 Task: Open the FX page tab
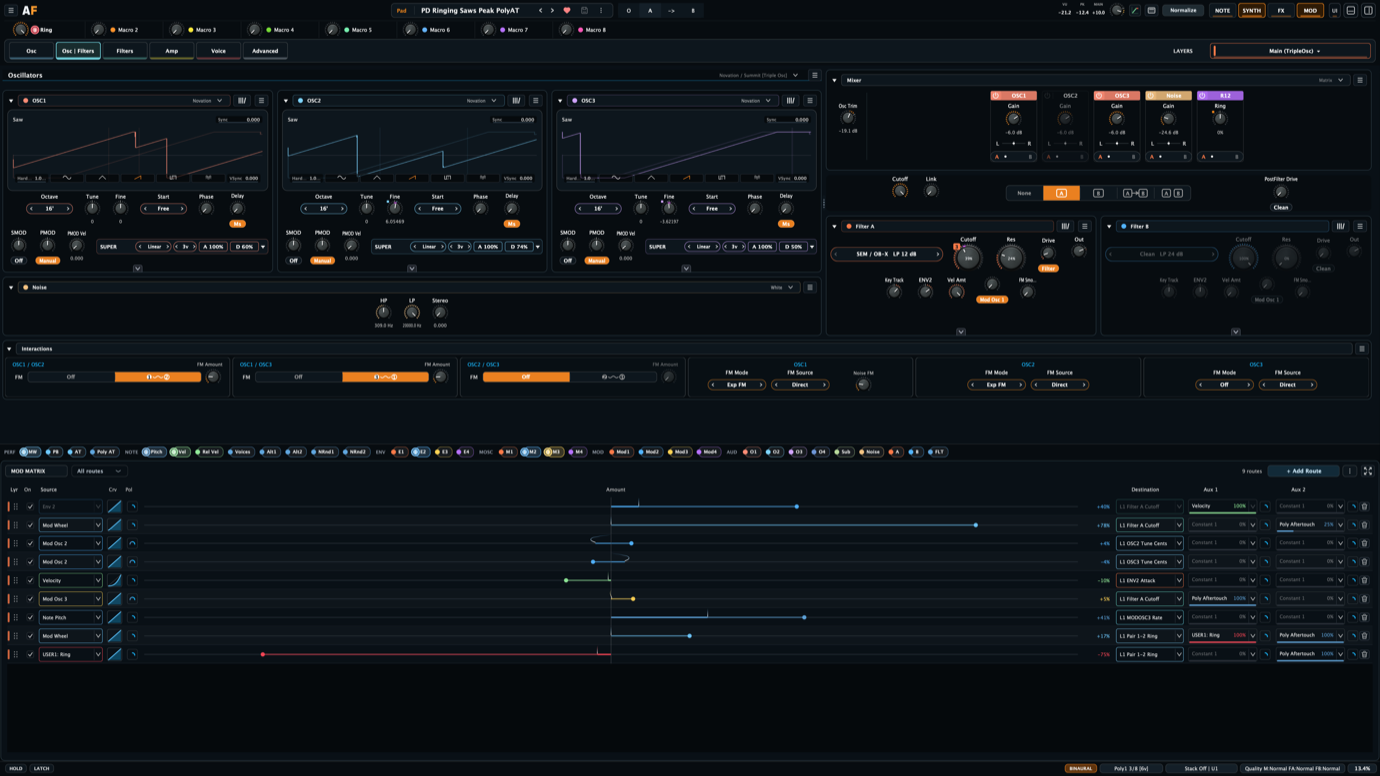[1281, 11]
